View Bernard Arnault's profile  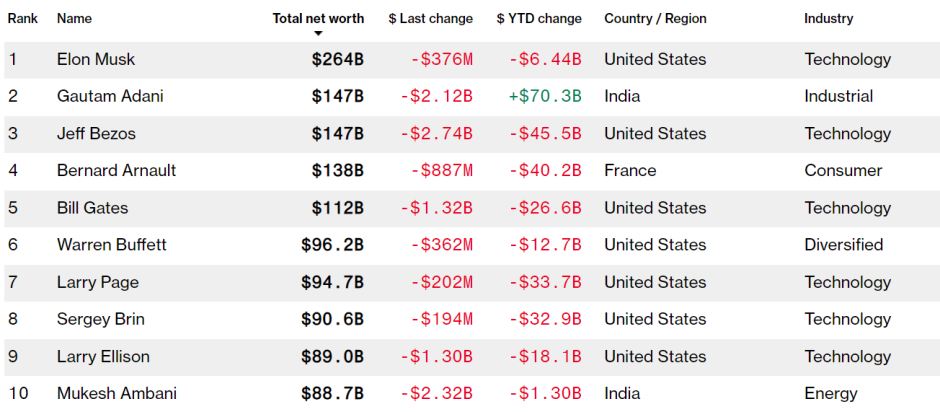coord(116,171)
